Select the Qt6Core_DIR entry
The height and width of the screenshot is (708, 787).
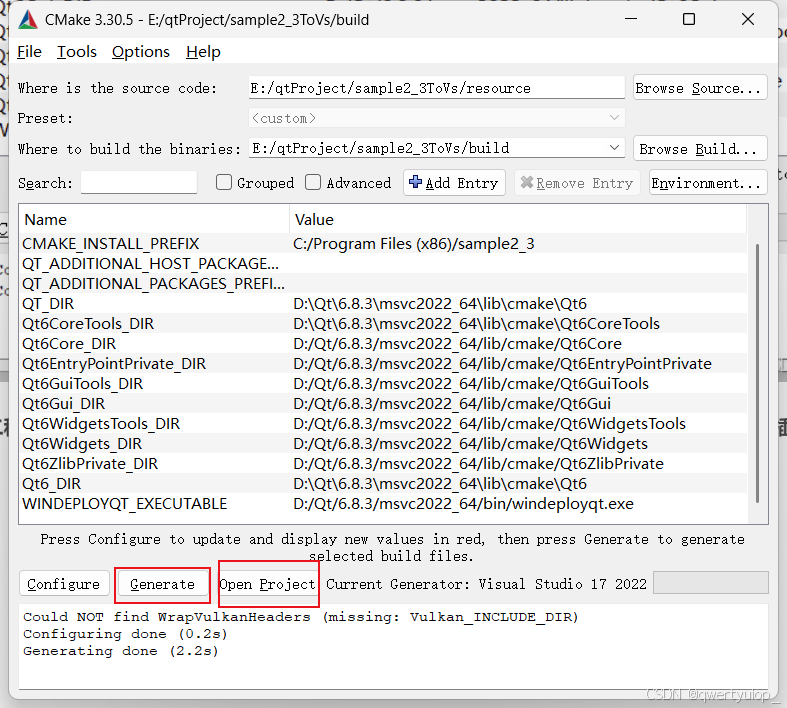pyautogui.click(x=69, y=344)
